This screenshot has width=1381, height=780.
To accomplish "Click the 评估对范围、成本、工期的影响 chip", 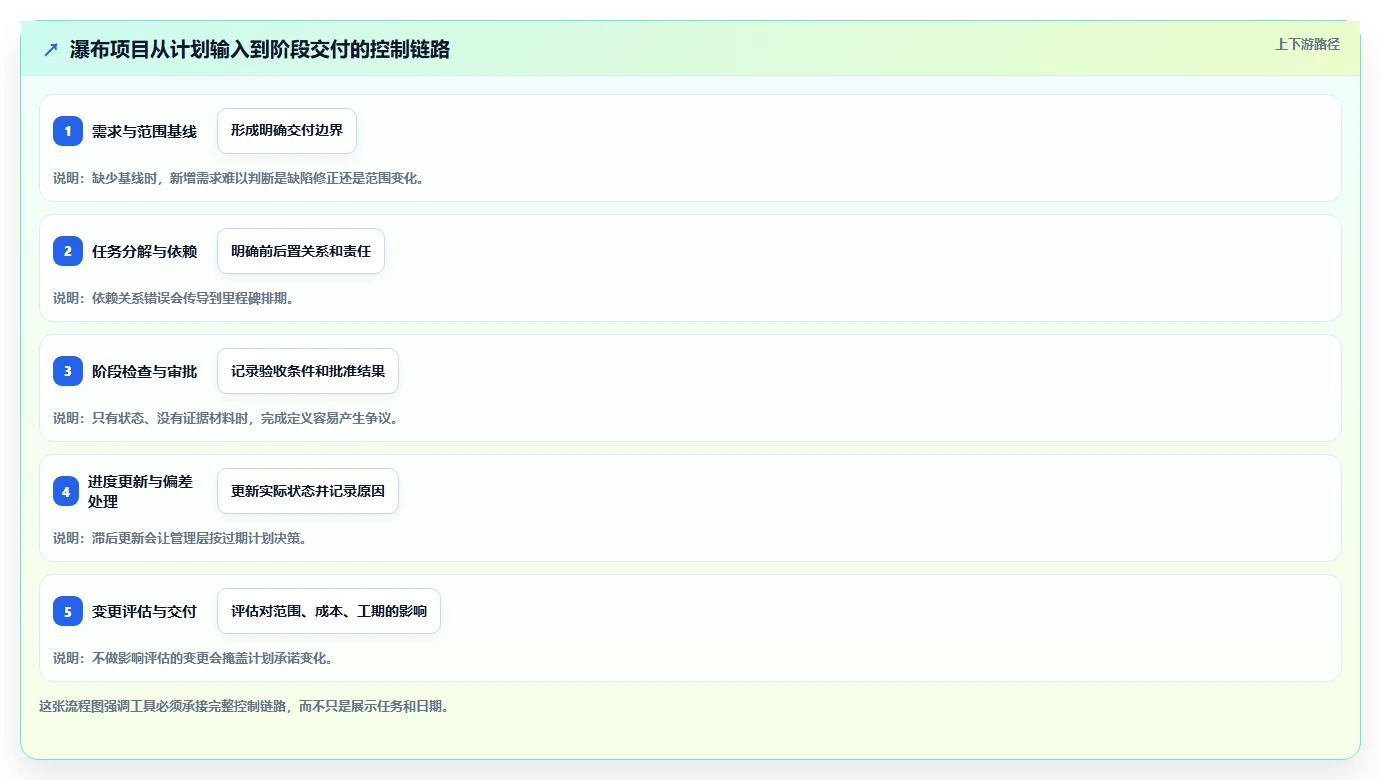I will click(329, 611).
